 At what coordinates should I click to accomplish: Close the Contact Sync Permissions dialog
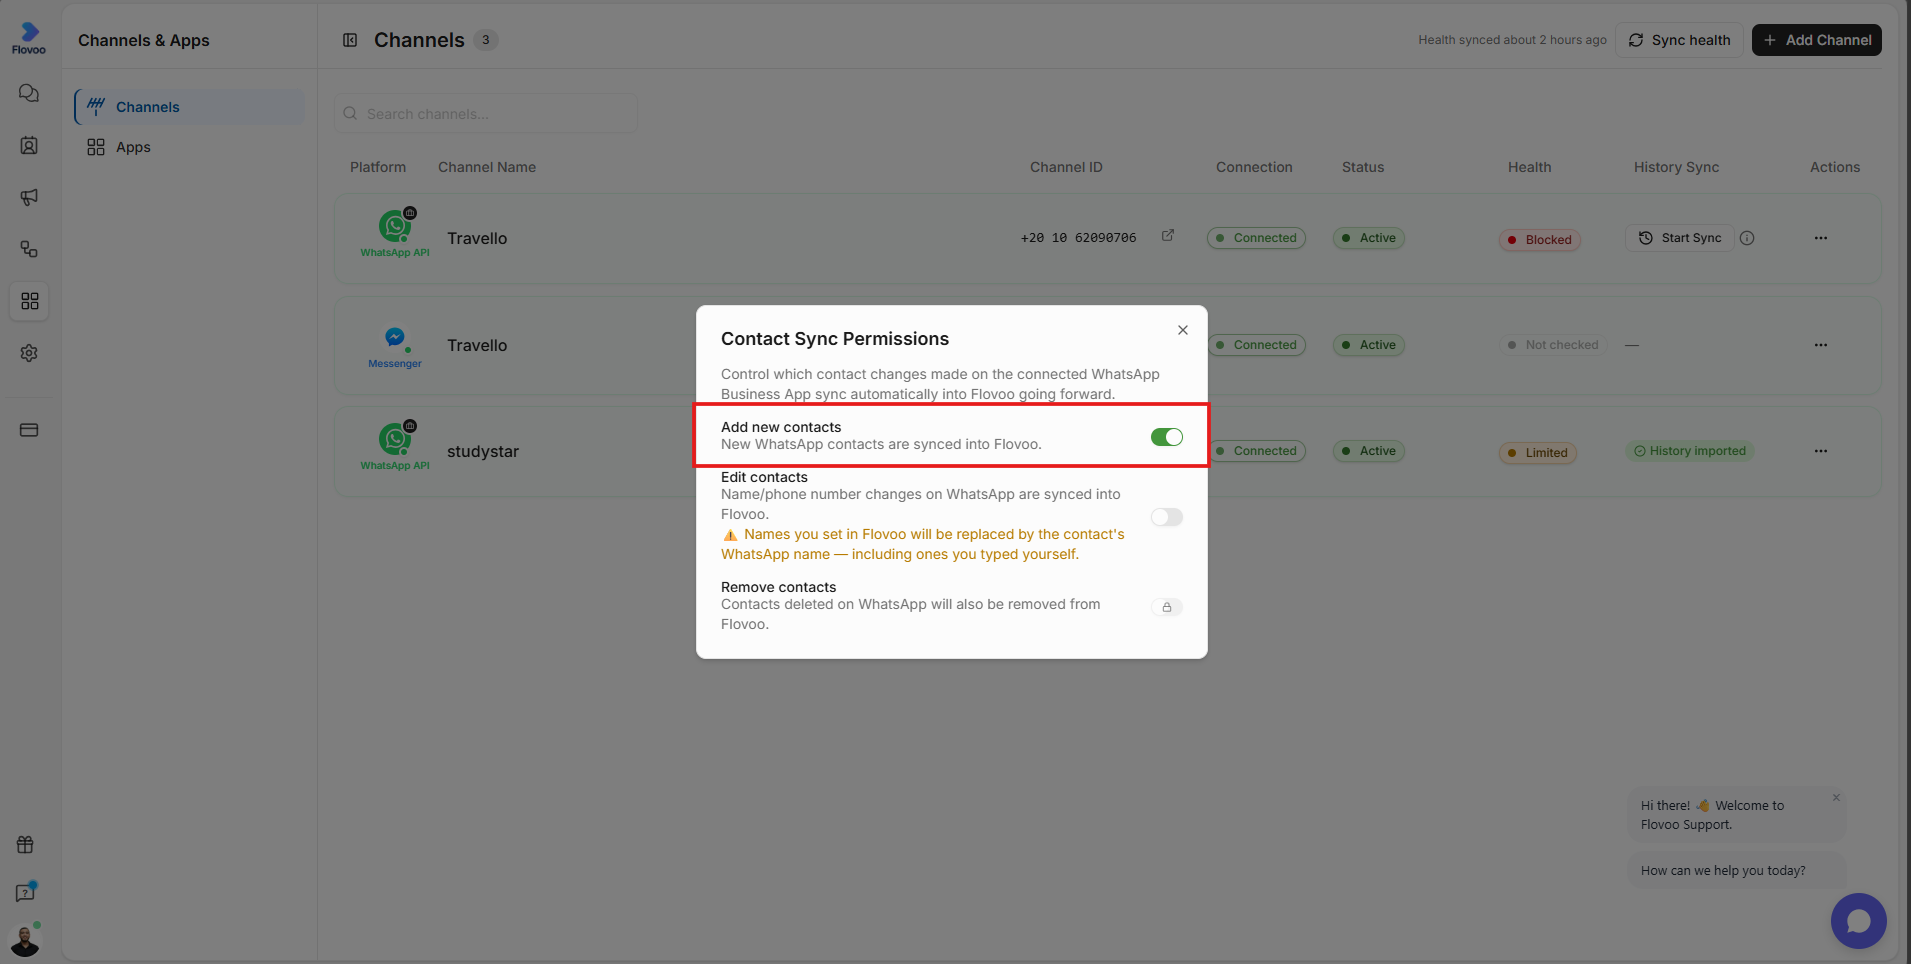[x=1182, y=330]
